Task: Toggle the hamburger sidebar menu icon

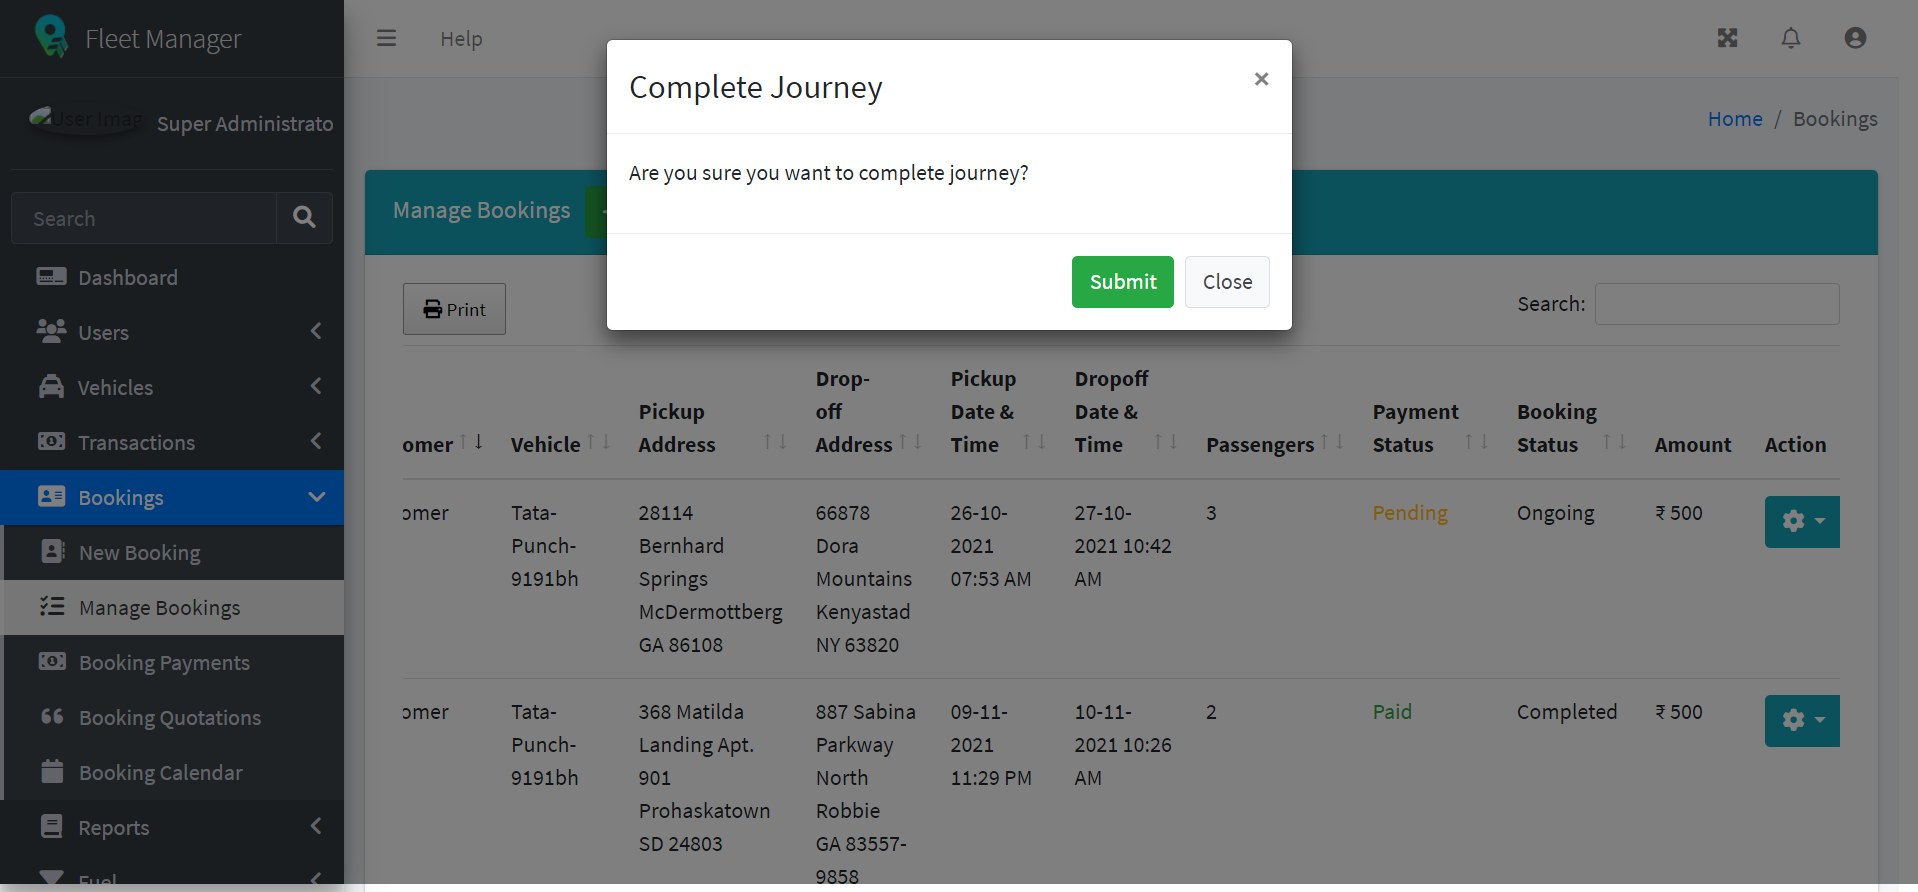Action: pyautogui.click(x=386, y=38)
